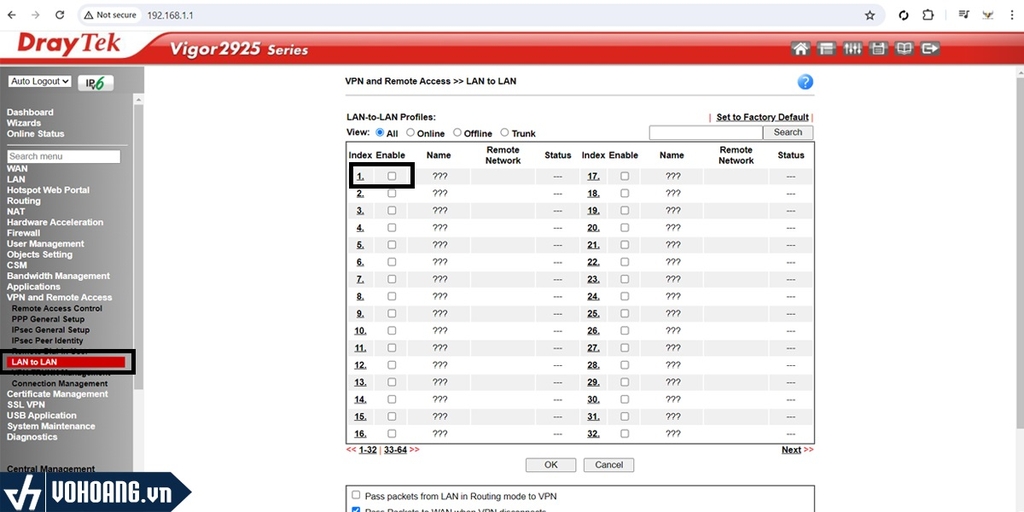Click the Search menu field in the sidebar

coord(64,156)
